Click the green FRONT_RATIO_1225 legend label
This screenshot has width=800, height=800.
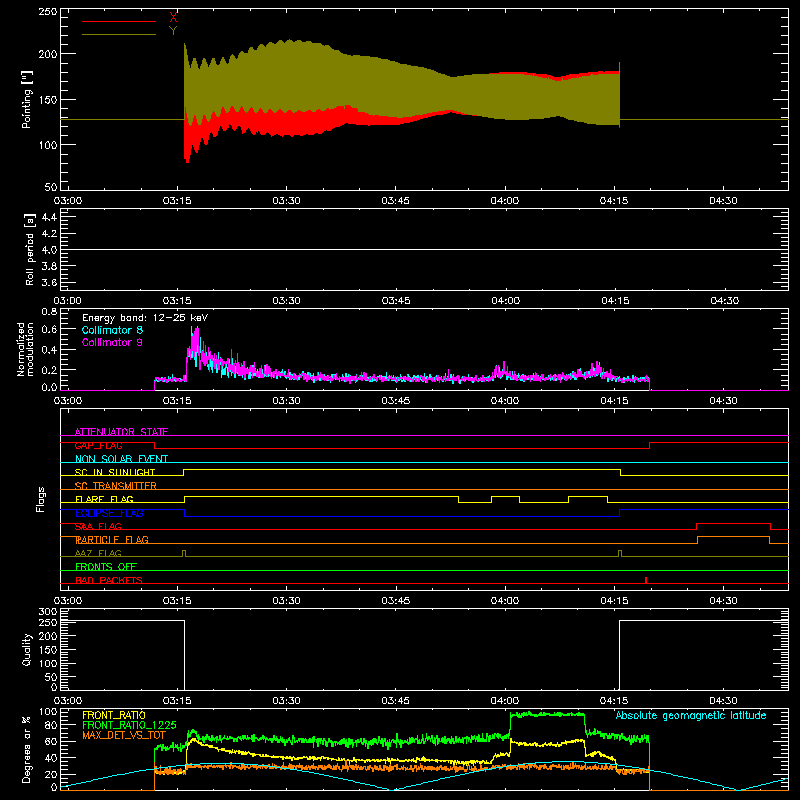(130, 725)
